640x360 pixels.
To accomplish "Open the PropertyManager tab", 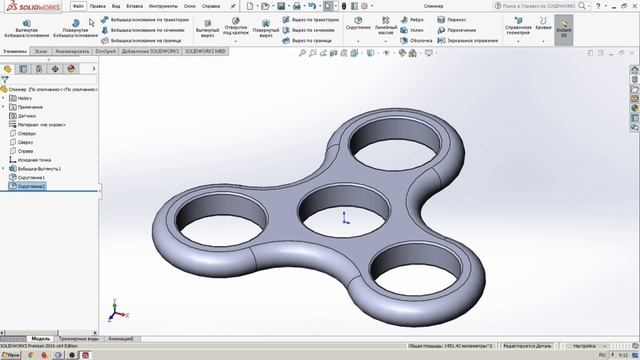I will tap(23, 69).
